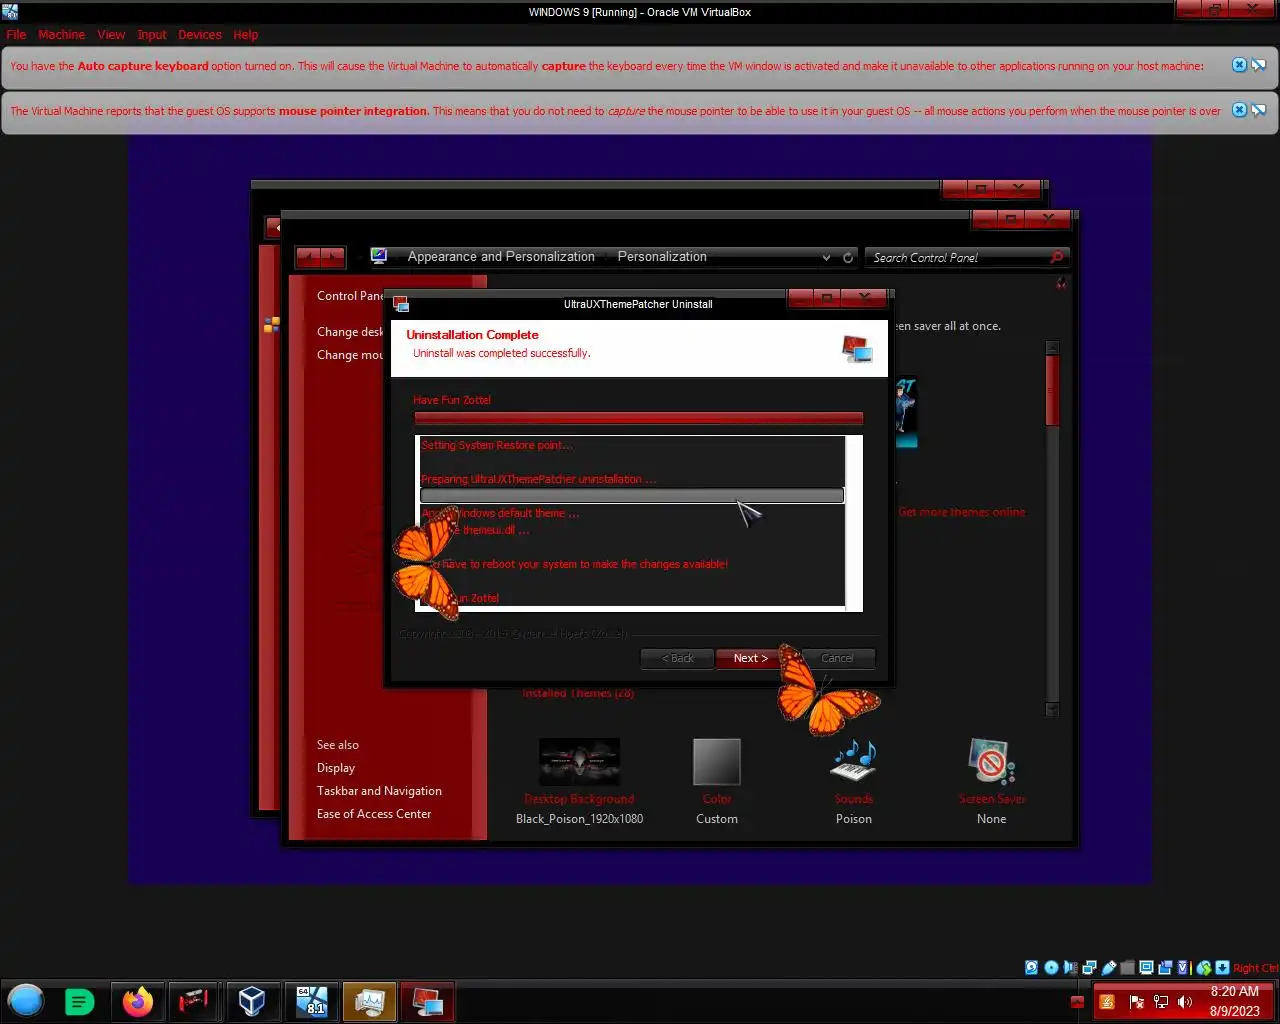Open the Help menu

[246, 34]
